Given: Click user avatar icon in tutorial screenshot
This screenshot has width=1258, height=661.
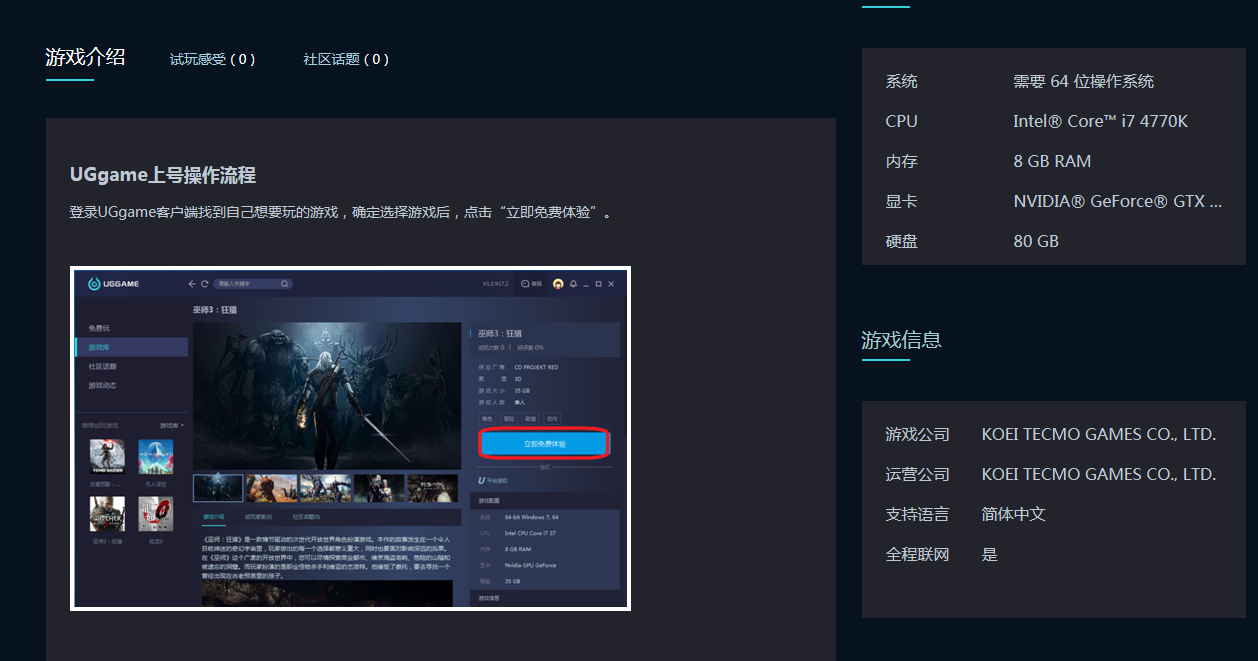Looking at the screenshot, I should (558, 284).
